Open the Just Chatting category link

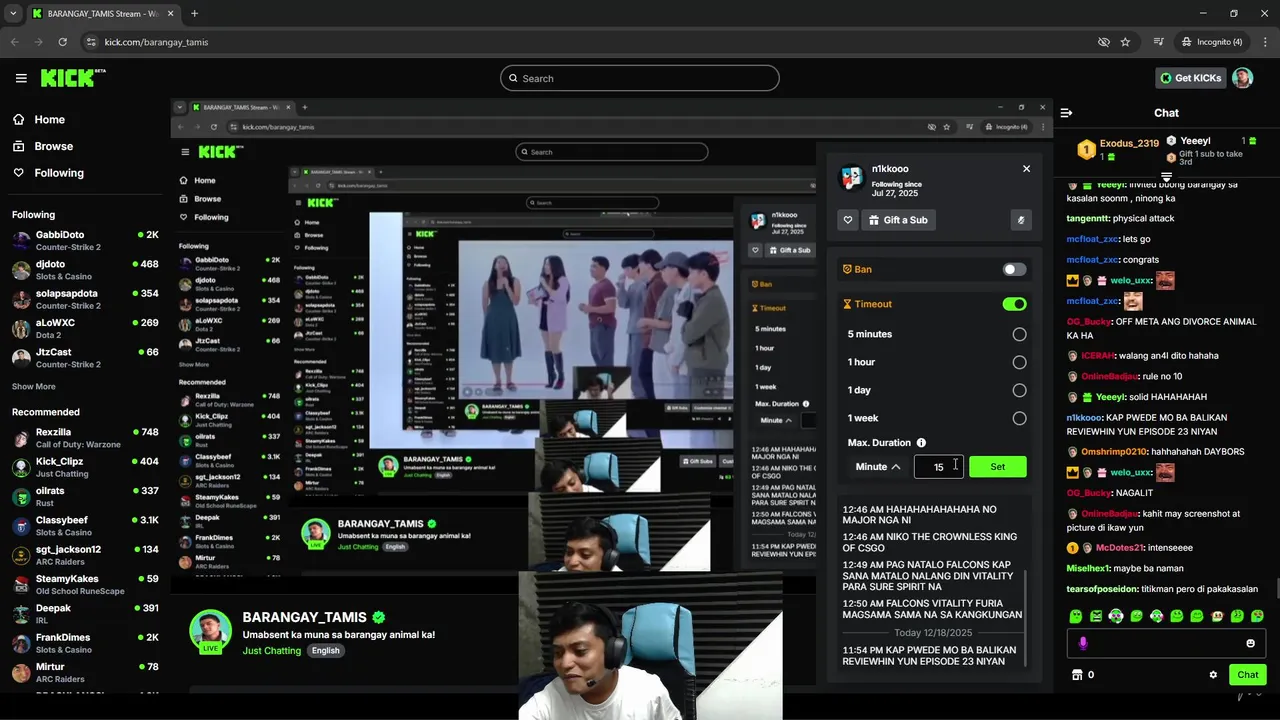(271, 651)
